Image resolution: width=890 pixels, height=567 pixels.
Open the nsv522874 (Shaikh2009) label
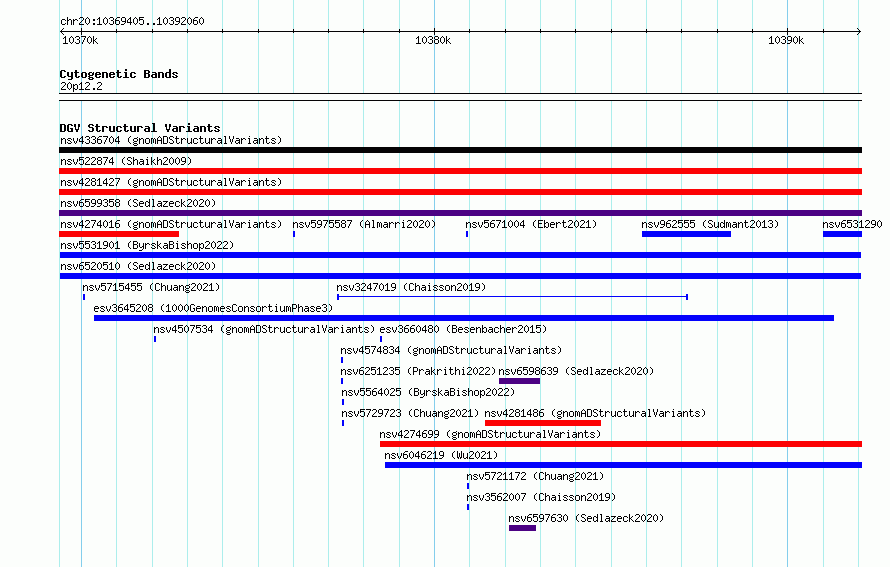coord(126,161)
